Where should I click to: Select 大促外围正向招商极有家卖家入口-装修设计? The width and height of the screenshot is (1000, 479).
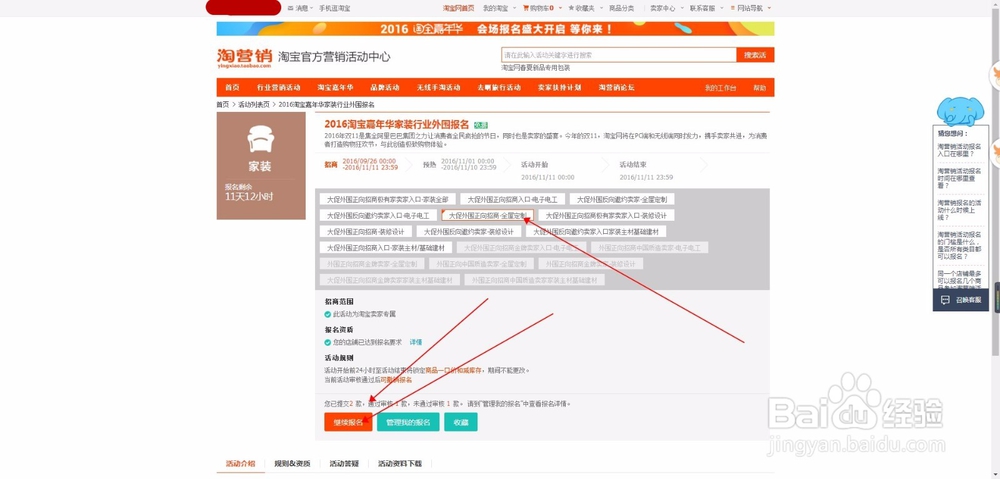coord(606,216)
